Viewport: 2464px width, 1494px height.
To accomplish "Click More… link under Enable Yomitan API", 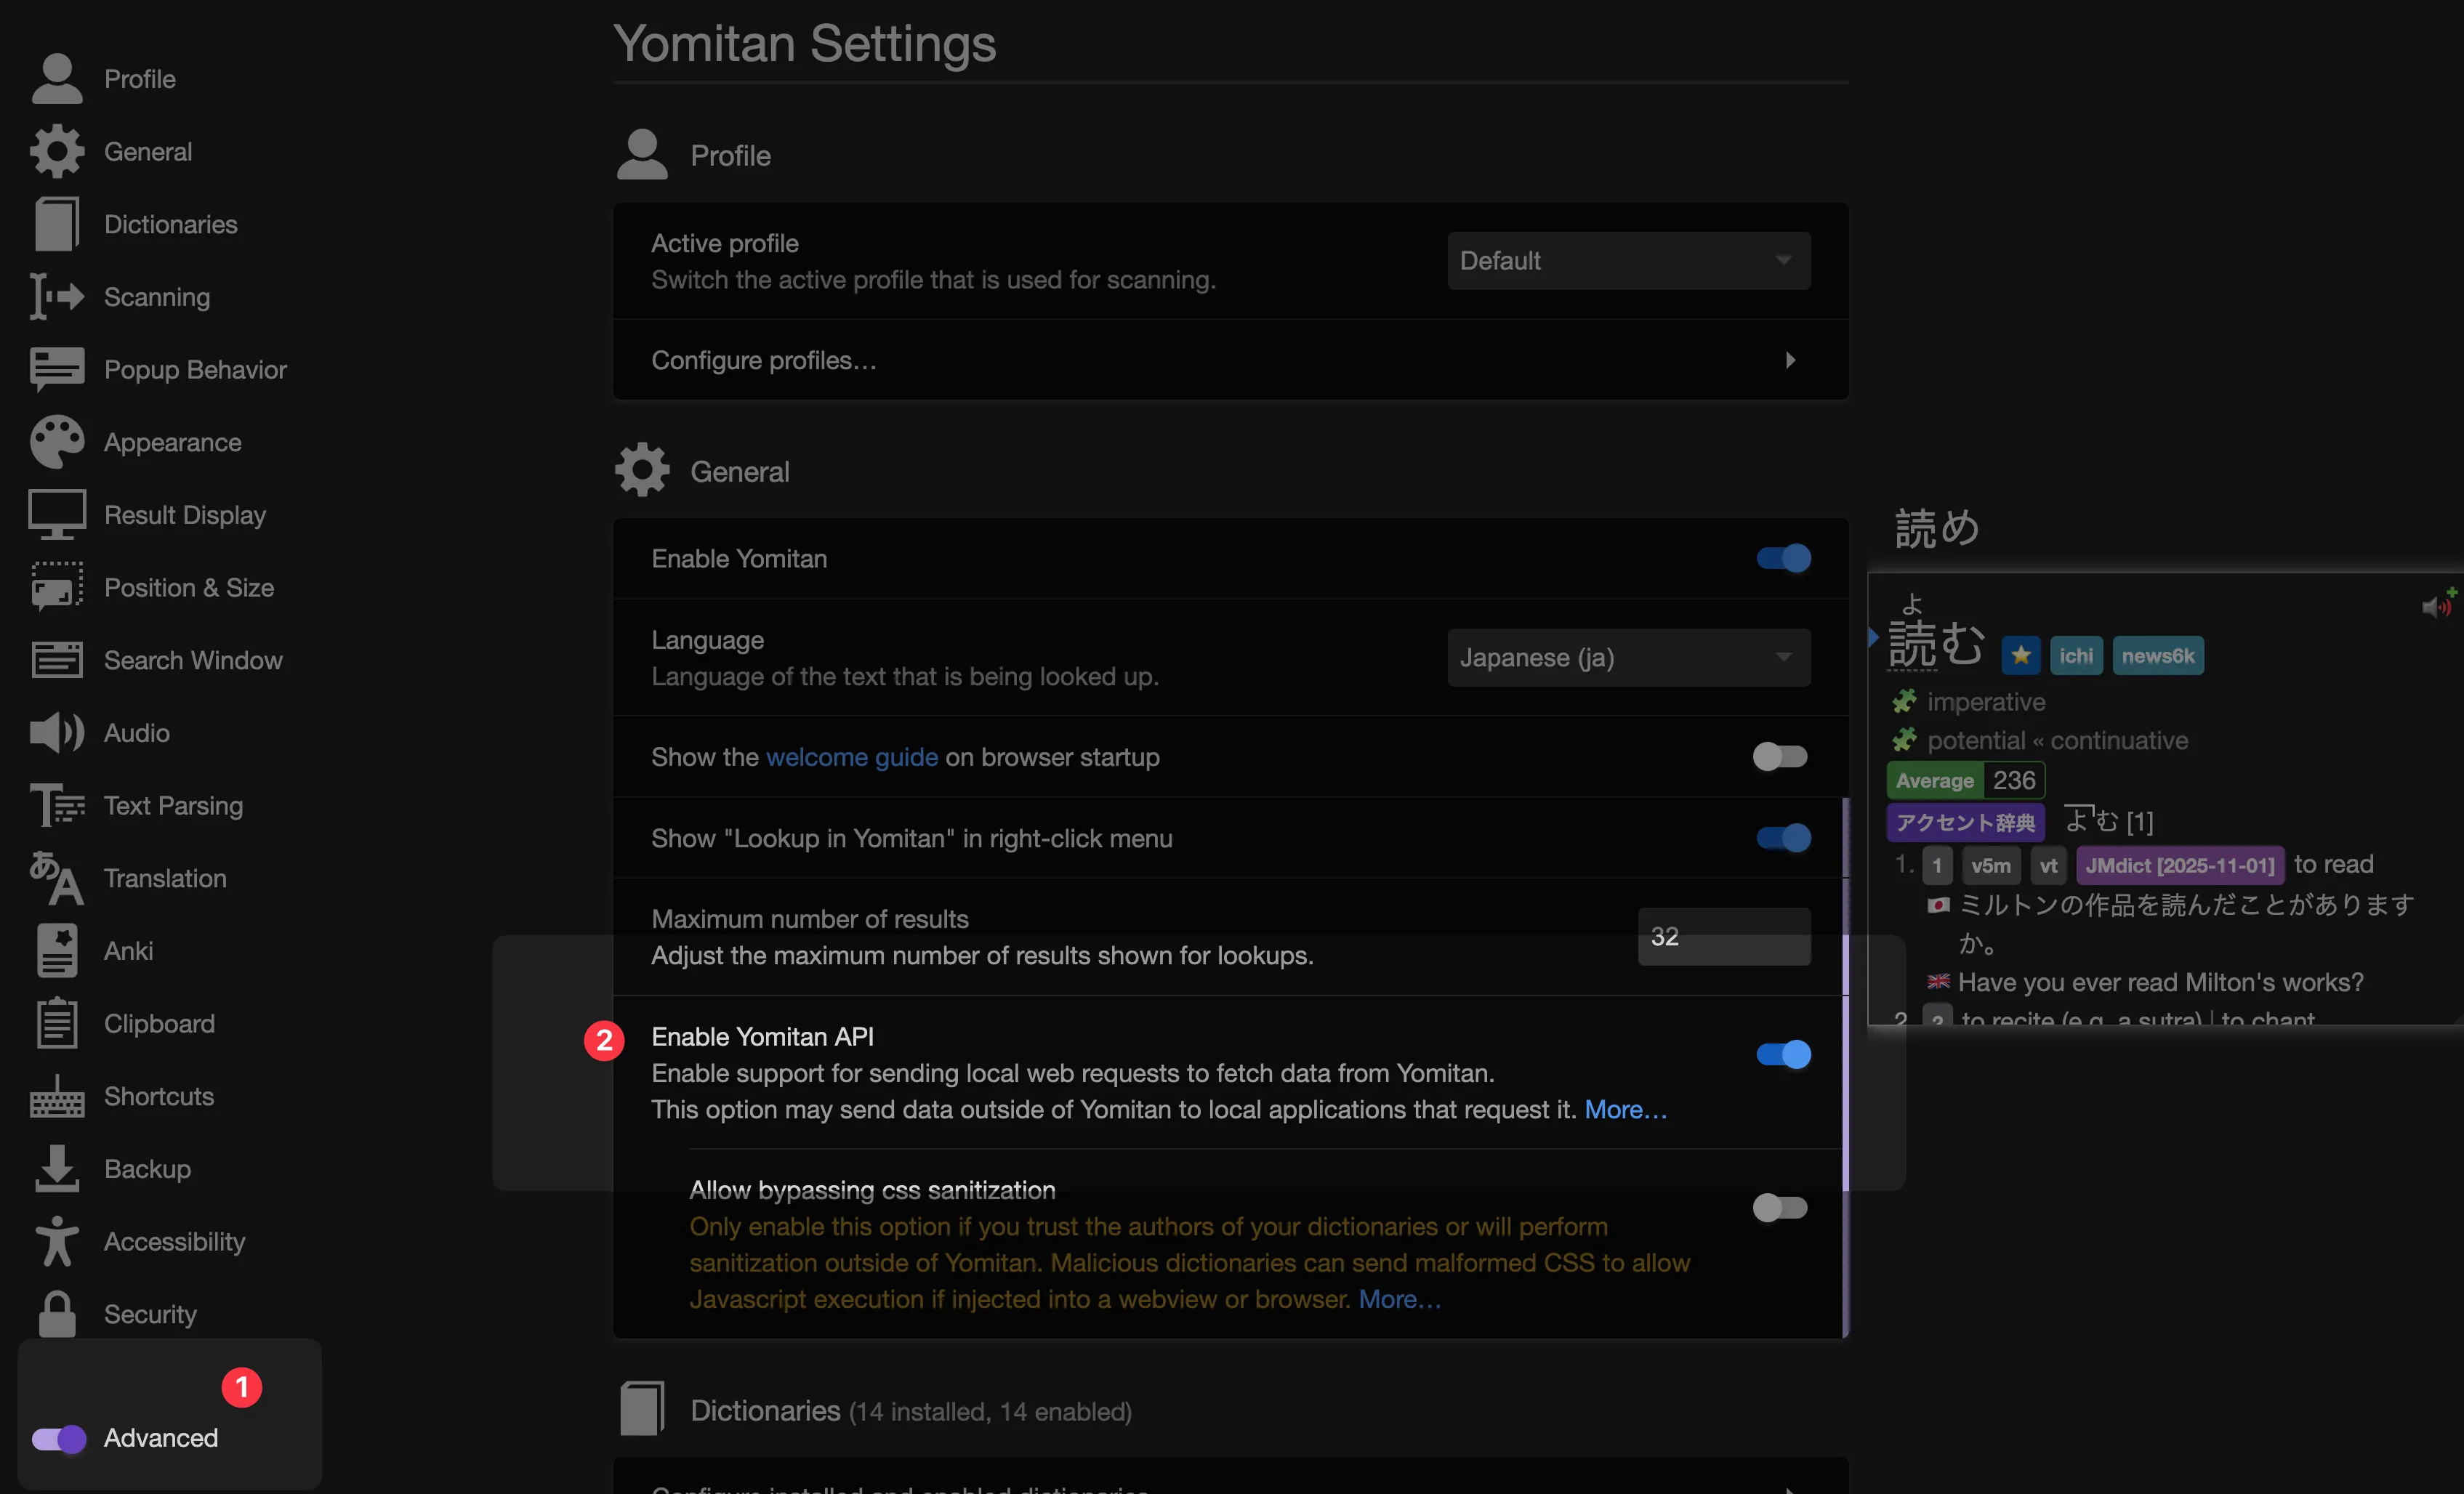I will point(1626,1109).
